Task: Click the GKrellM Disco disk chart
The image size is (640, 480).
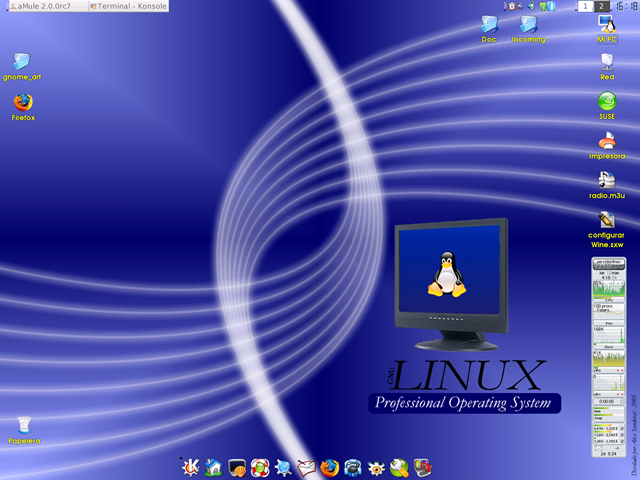Action: coord(609,336)
